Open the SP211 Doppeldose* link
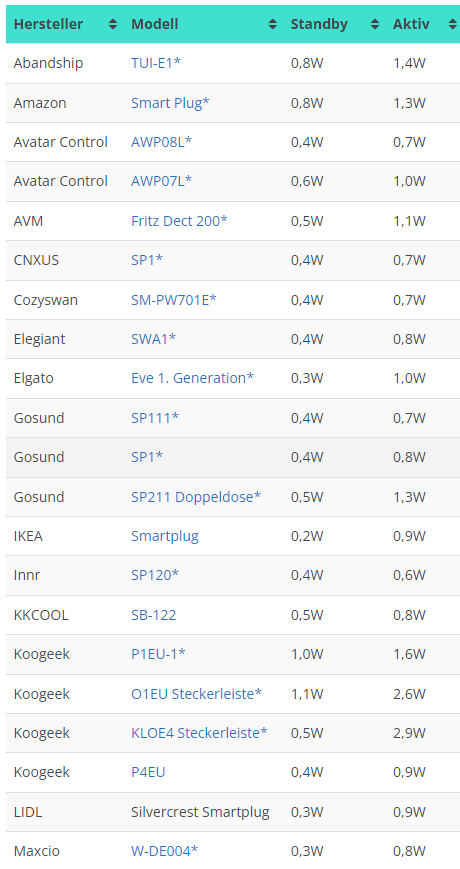Viewport: 460px width, 869px height. pyautogui.click(x=196, y=497)
